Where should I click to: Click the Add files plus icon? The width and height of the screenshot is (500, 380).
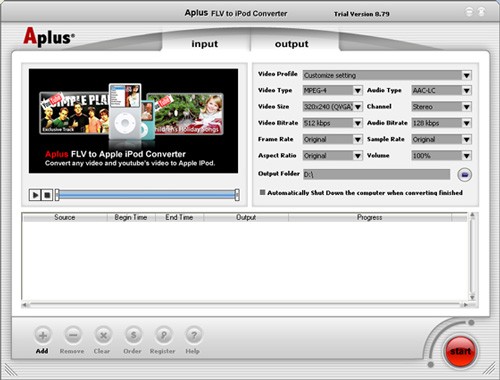coord(43,335)
